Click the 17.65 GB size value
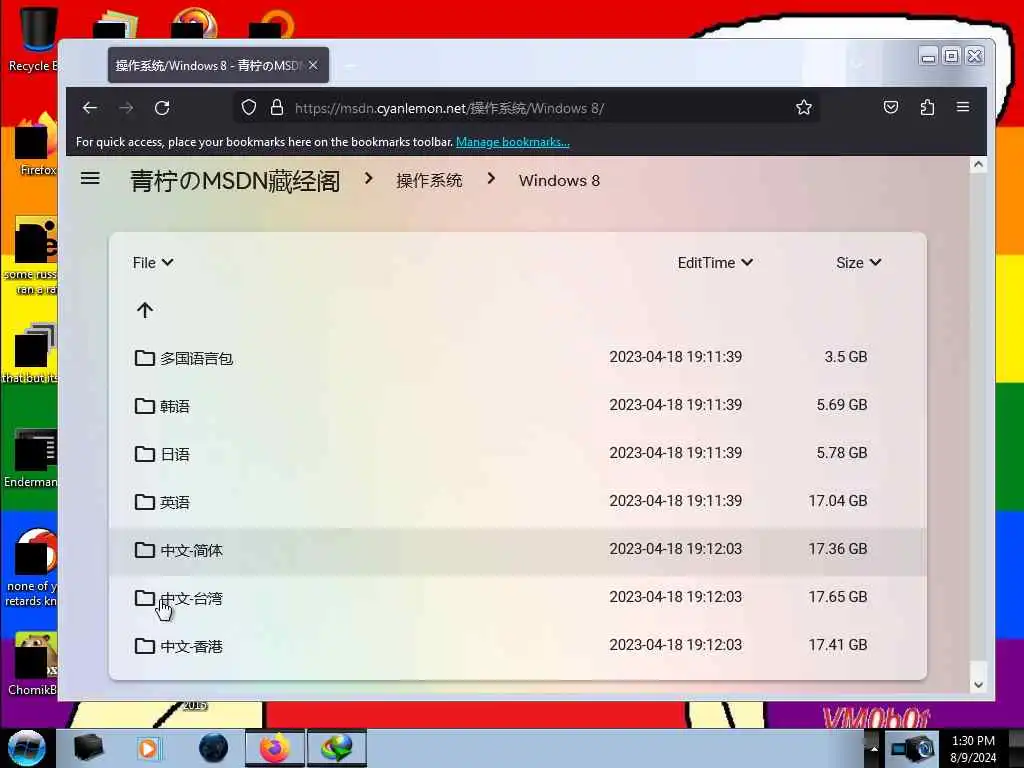 click(838, 597)
